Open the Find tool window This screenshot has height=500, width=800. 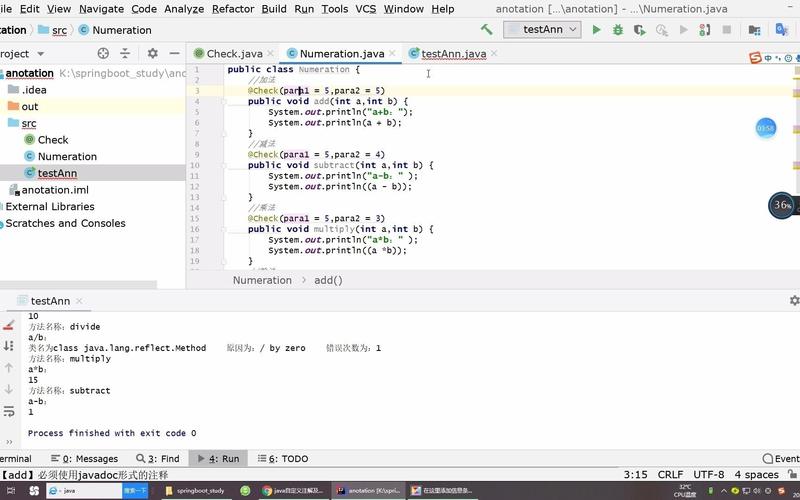(158, 458)
